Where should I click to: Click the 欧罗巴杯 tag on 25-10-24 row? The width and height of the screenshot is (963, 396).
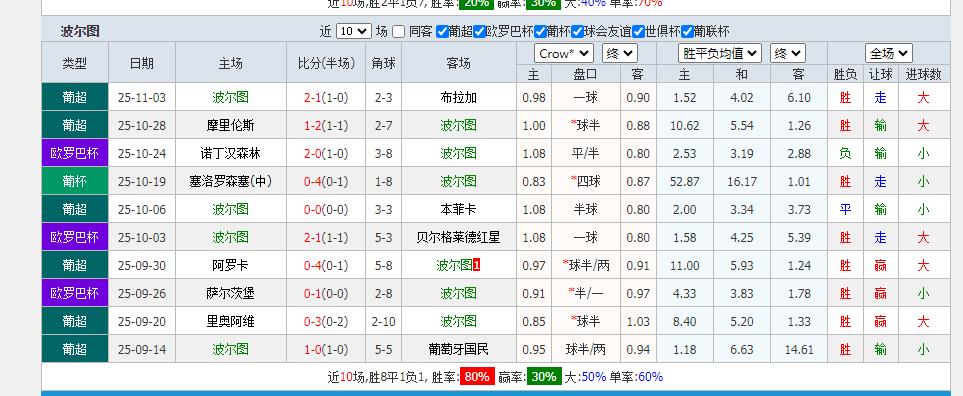74,153
